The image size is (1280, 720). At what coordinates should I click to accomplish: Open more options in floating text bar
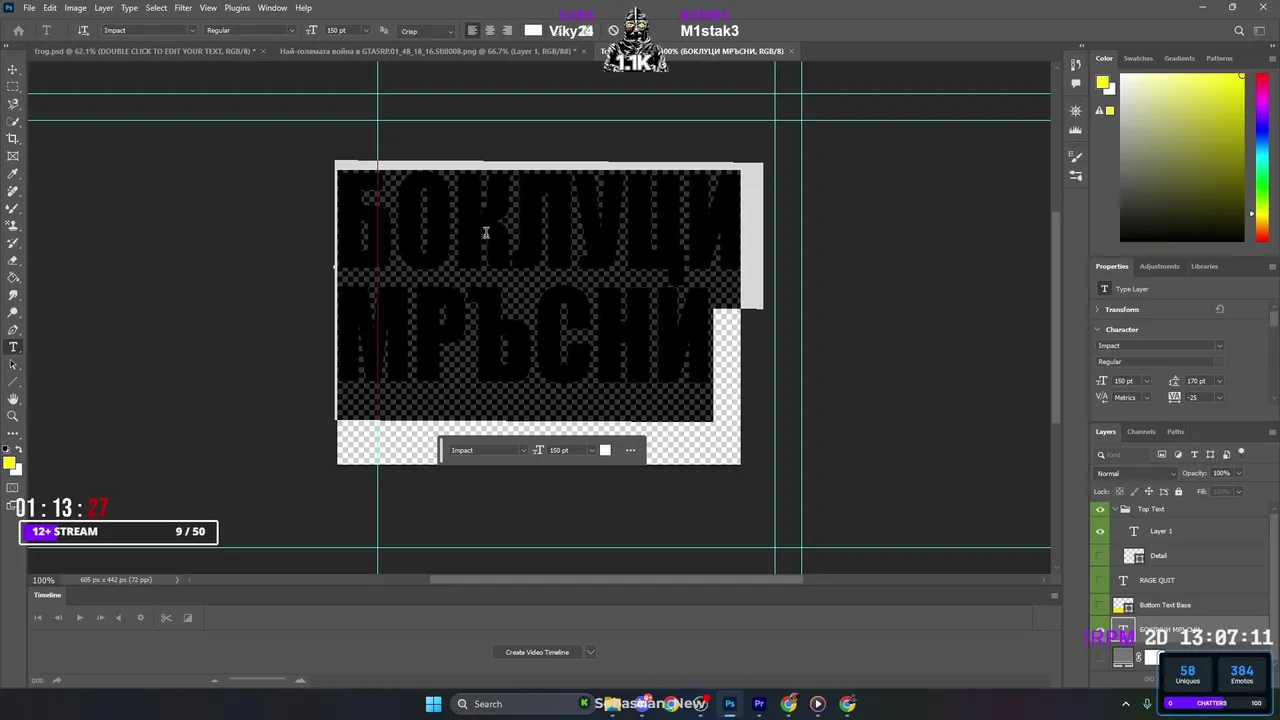pos(630,450)
